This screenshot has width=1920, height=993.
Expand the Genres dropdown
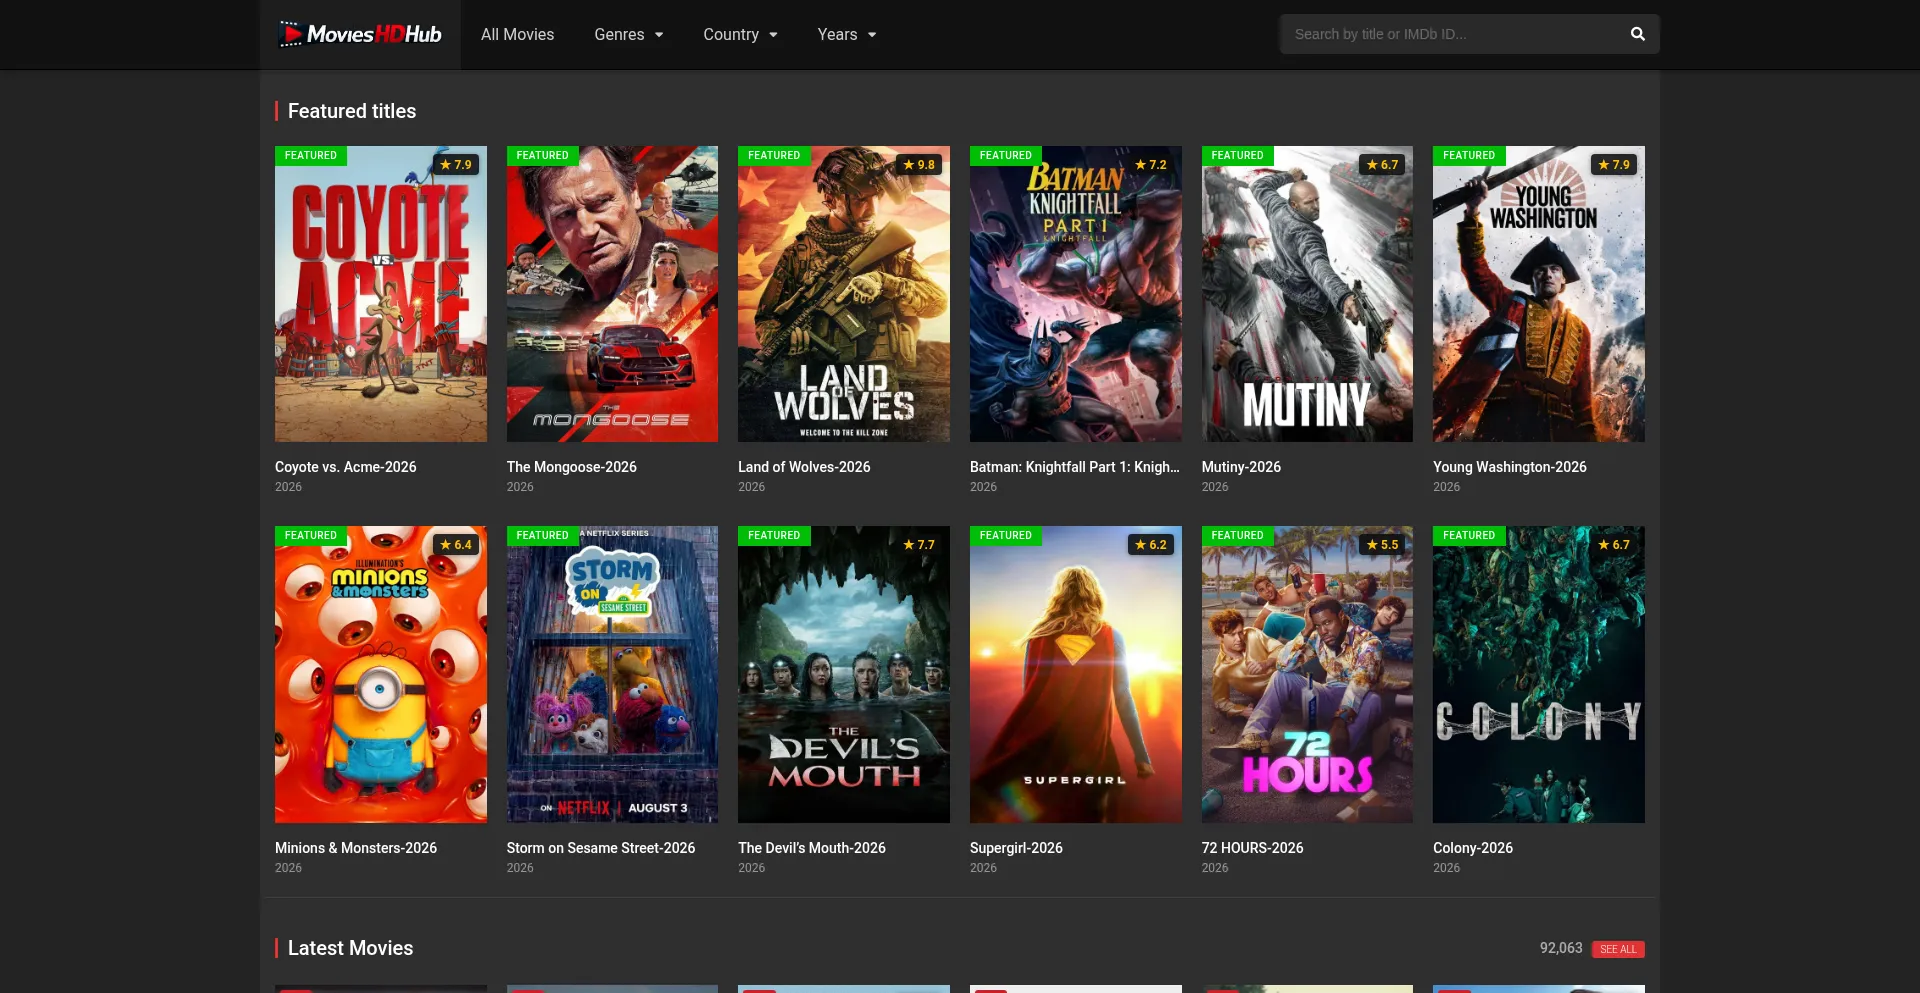629,34
